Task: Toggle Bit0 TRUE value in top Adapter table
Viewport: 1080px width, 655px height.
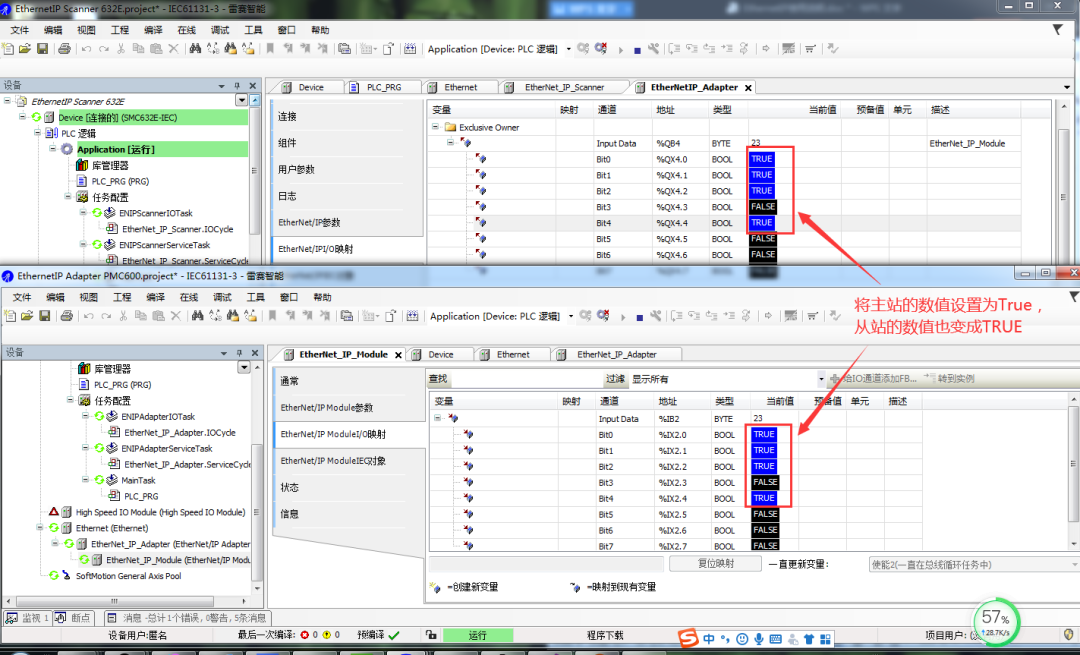Action: tap(762, 159)
